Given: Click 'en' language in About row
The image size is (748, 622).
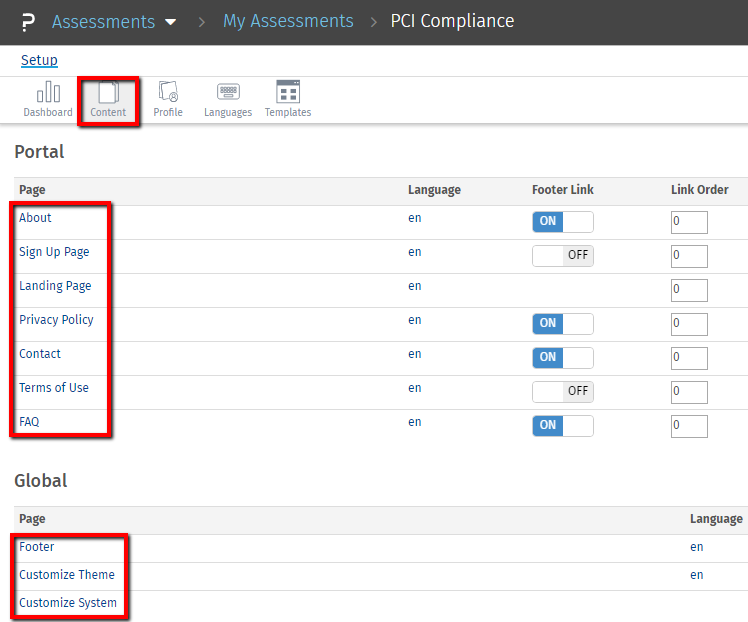Looking at the screenshot, I should click(415, 218).
